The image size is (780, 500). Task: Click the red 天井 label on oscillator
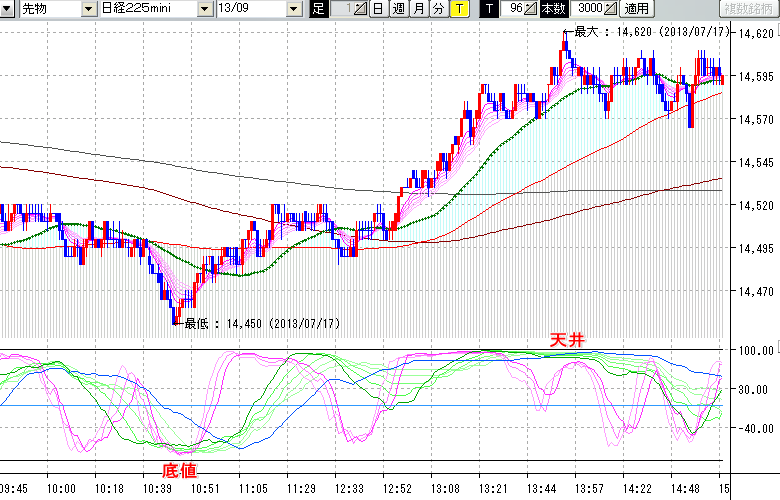pos(566,340)
